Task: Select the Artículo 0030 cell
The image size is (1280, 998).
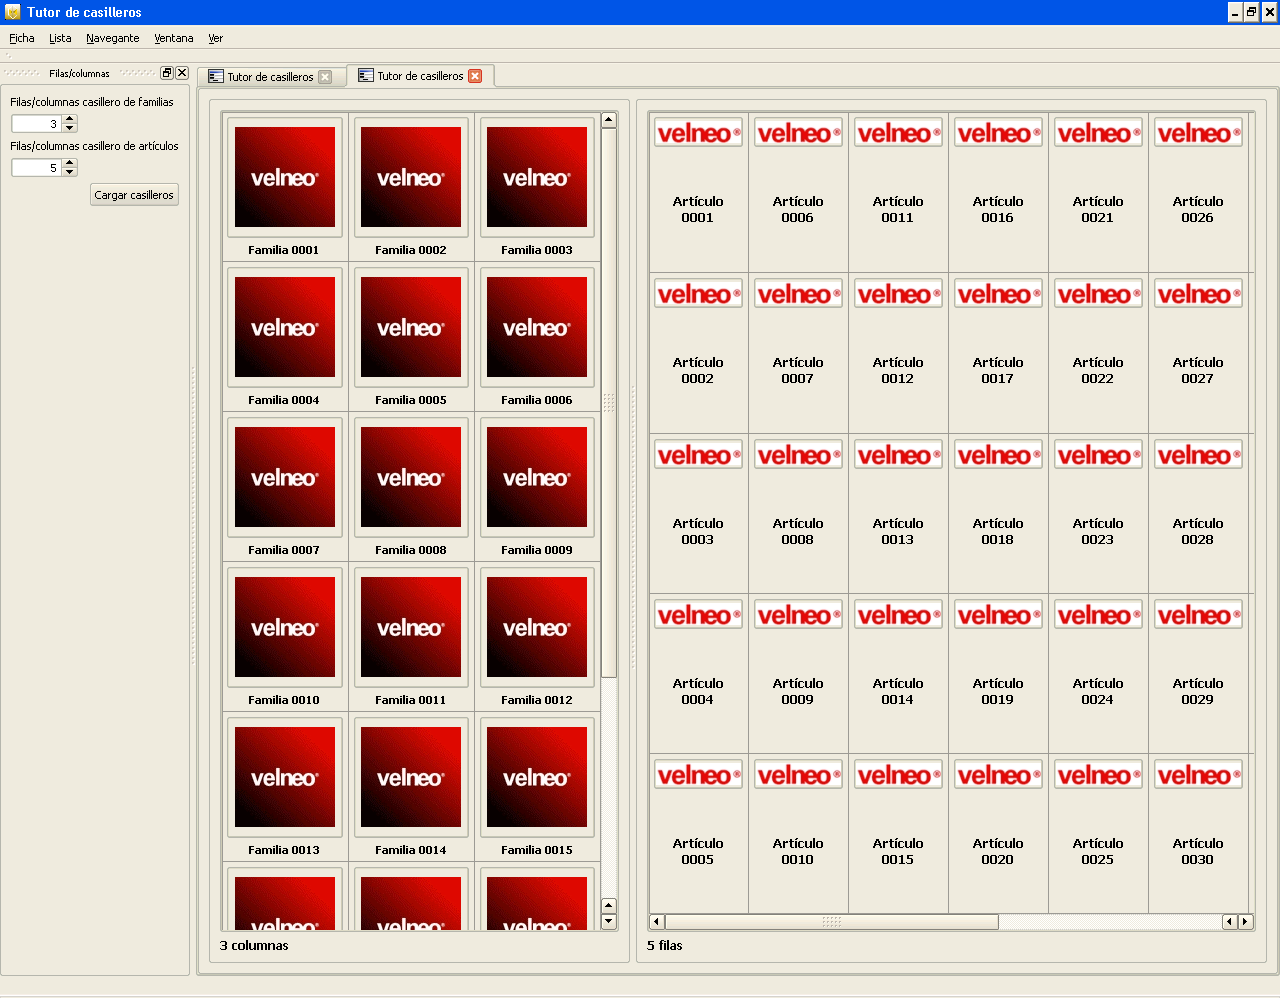Action: click(1198, 833)
